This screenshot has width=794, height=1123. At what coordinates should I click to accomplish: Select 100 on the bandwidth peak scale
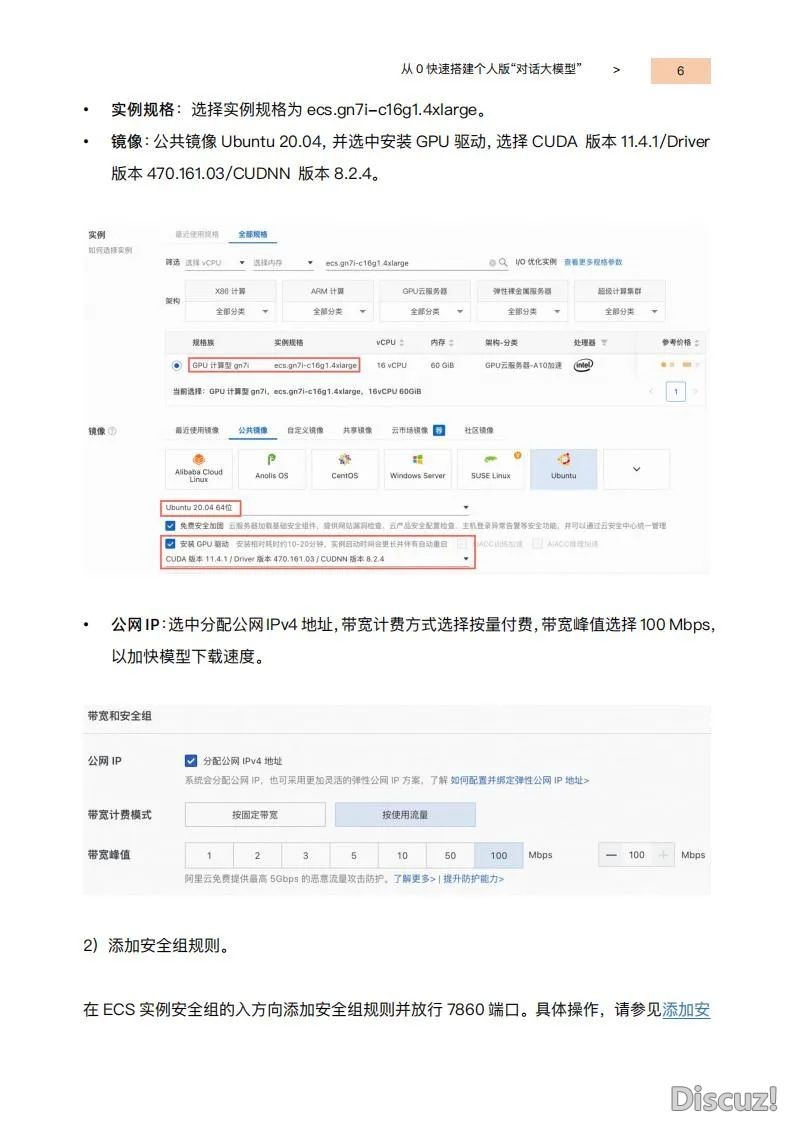(x=498, y=855)
